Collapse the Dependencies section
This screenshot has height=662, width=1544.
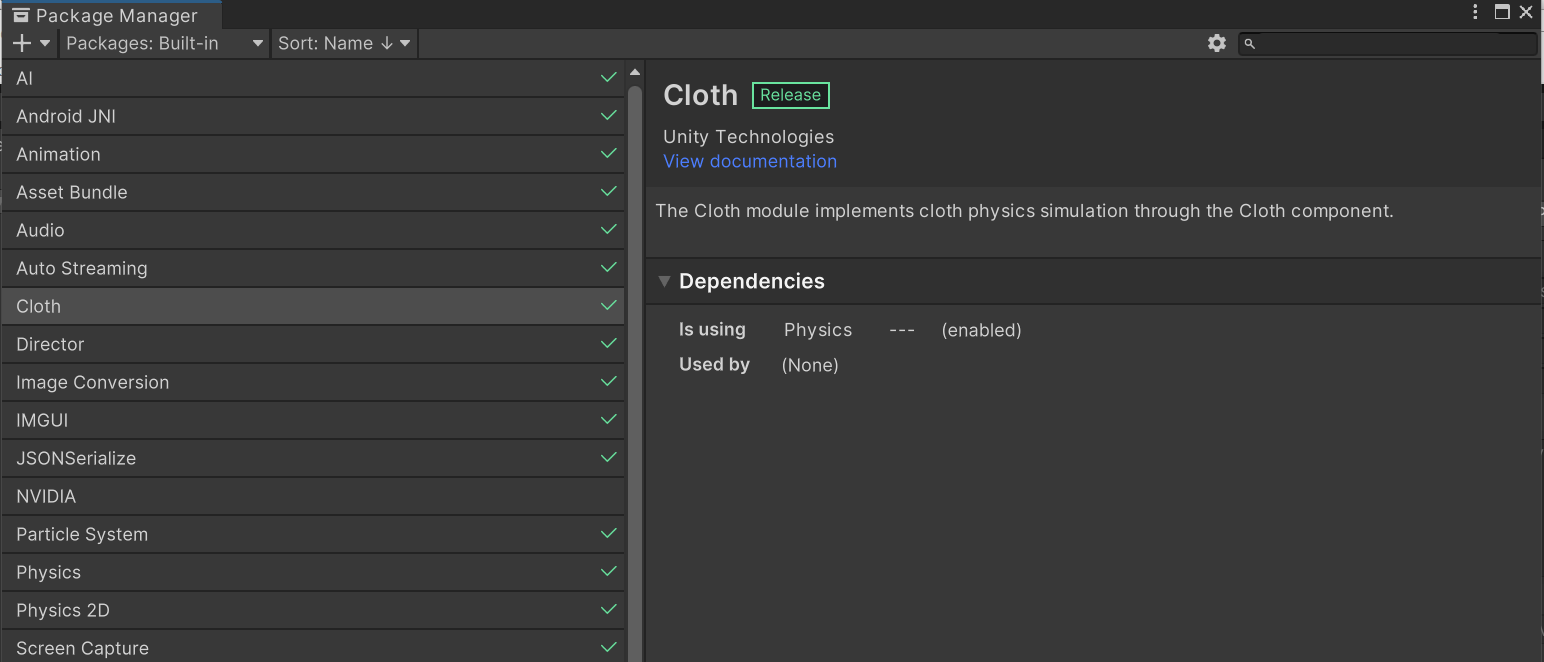click(x=664, y=282)
